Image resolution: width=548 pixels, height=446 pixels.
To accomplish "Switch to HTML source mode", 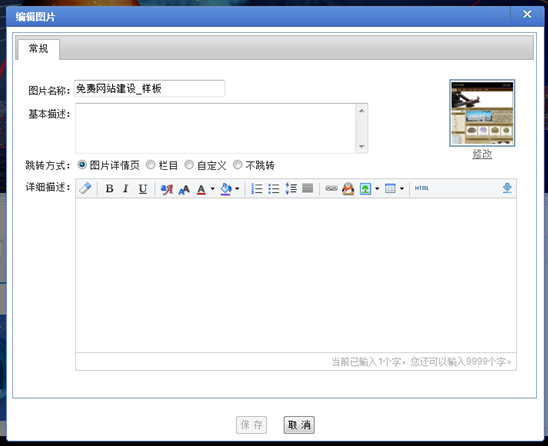I will [421, 188].
